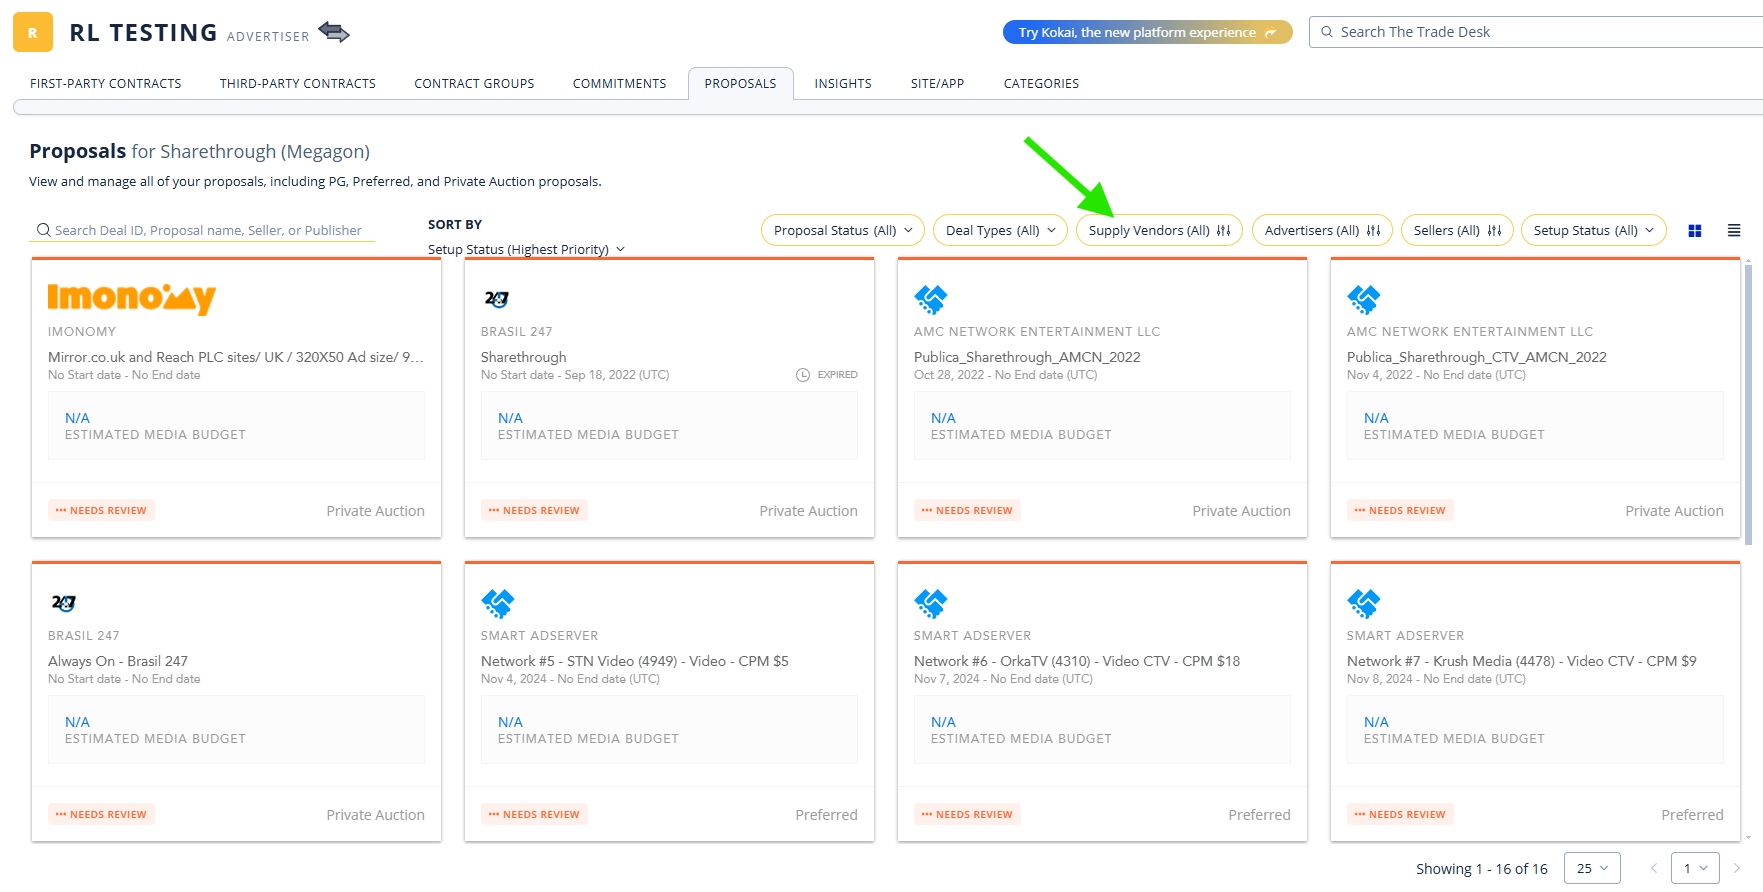Open Site/App tab

click(x=938, y=84)
